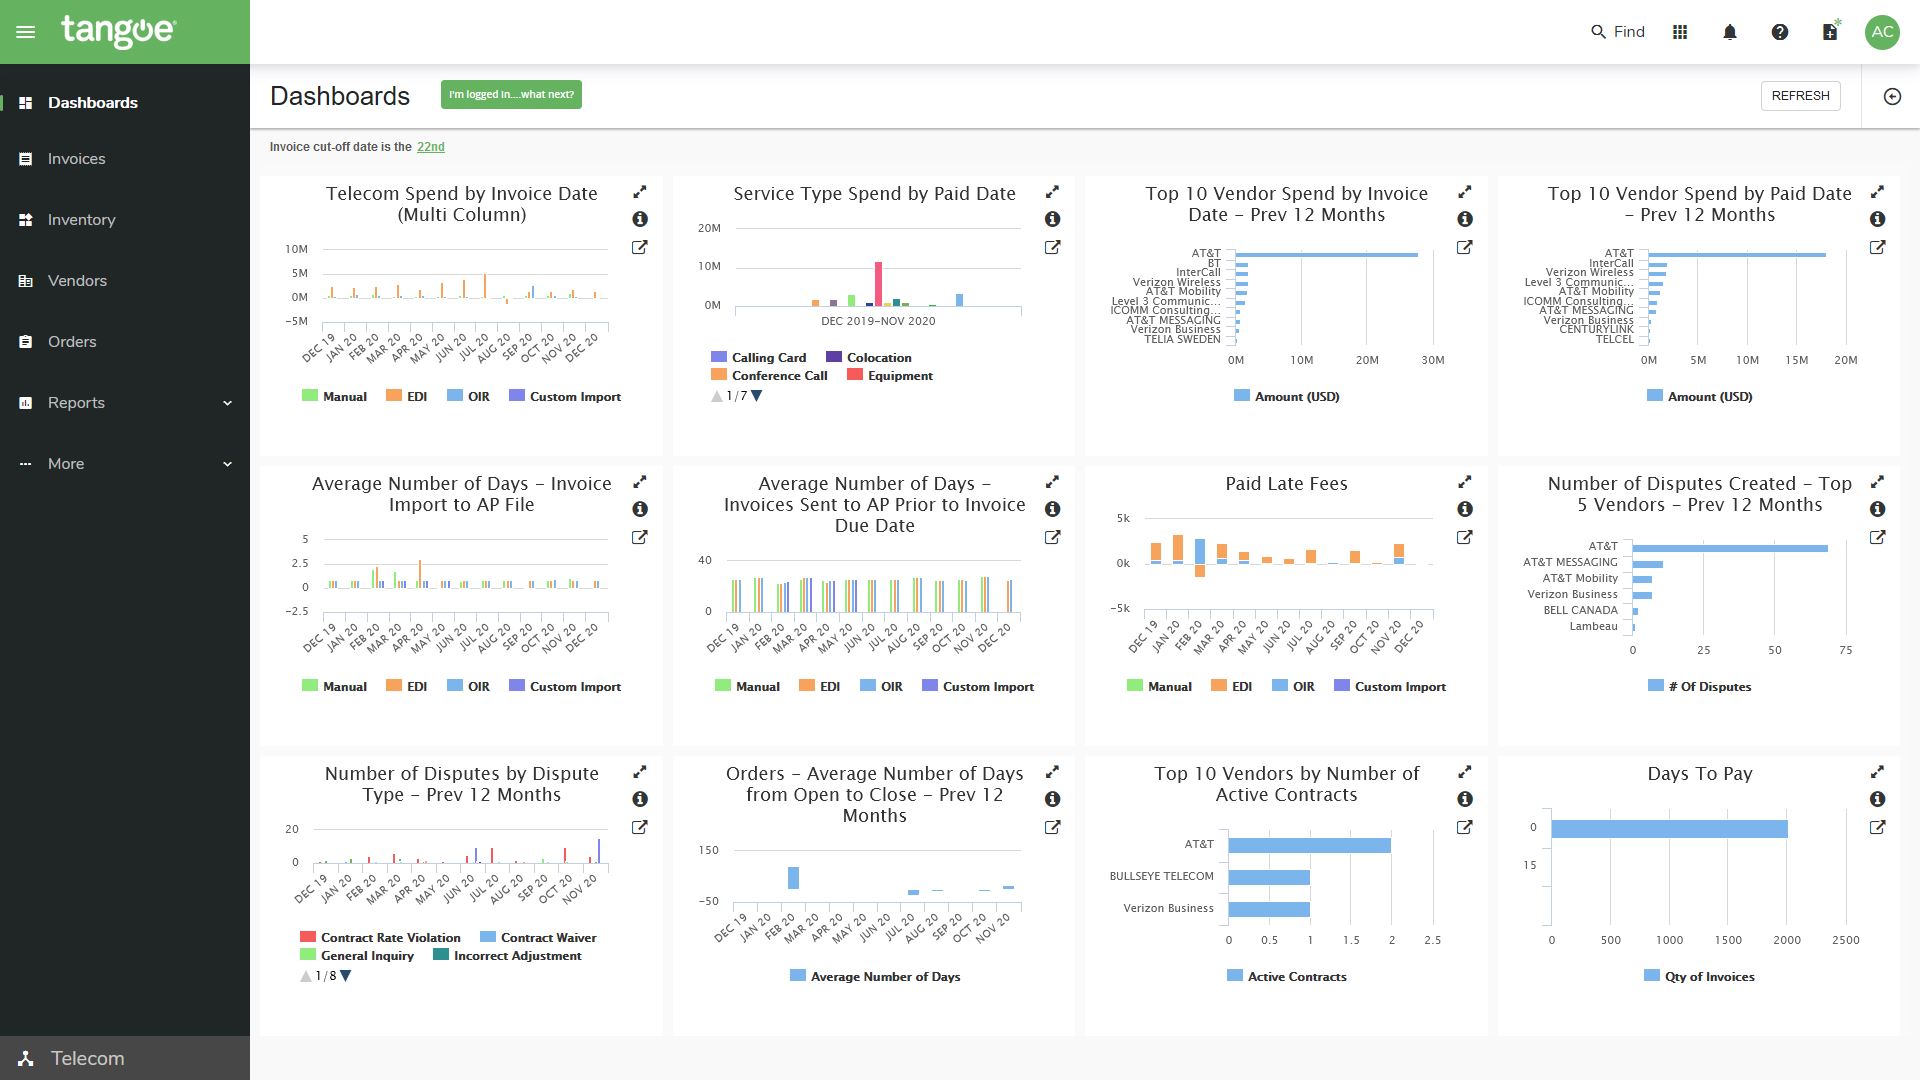Image resolution: width=1920 pixels, height=1080 pixels.
Task: Go to next legend page in Service Type chart
Action: 757,396
